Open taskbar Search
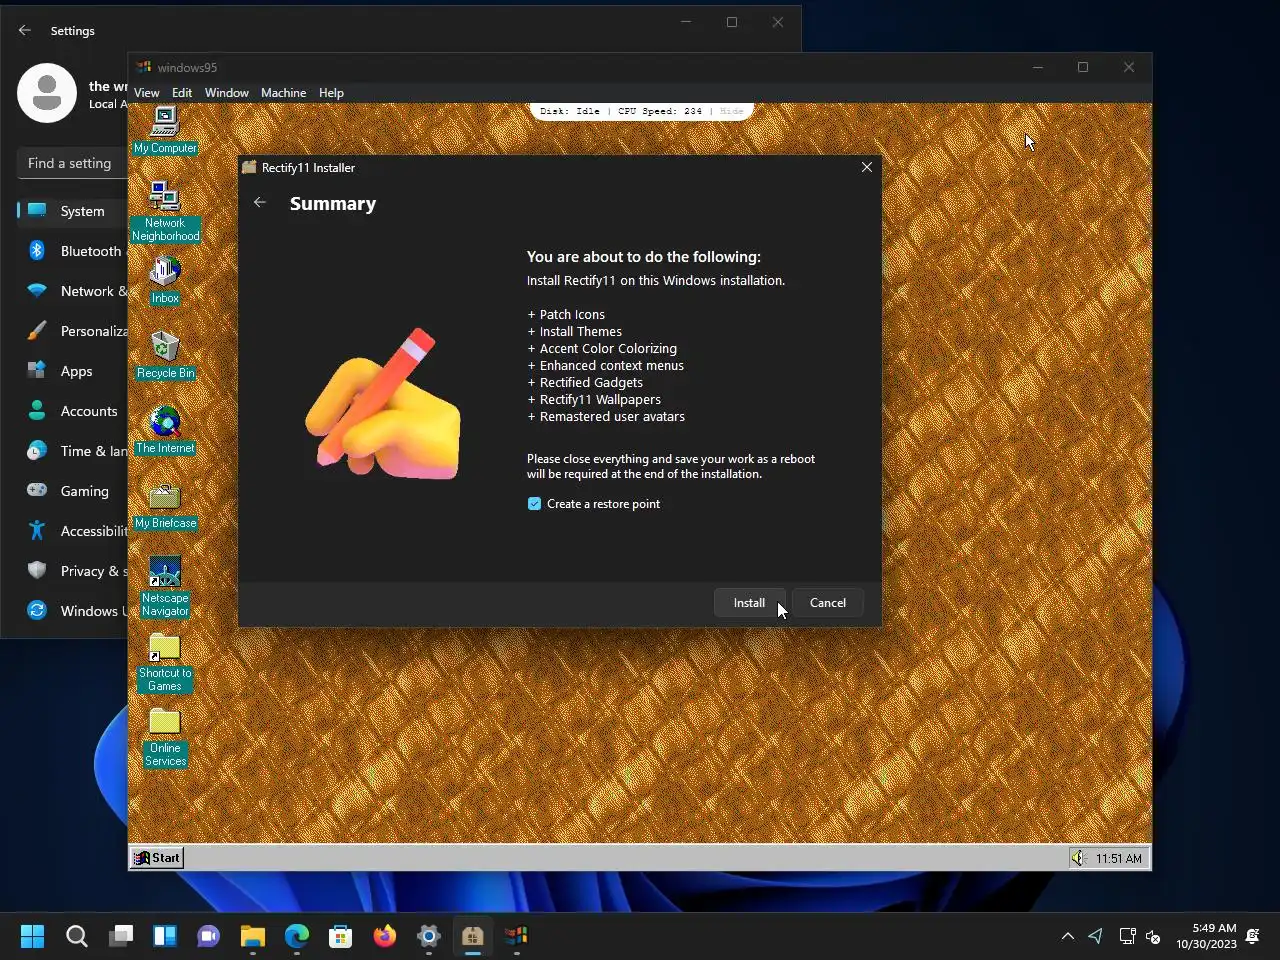Viewport: 1280px width, 960px height. pyautogui.click(x=77, y=936)
